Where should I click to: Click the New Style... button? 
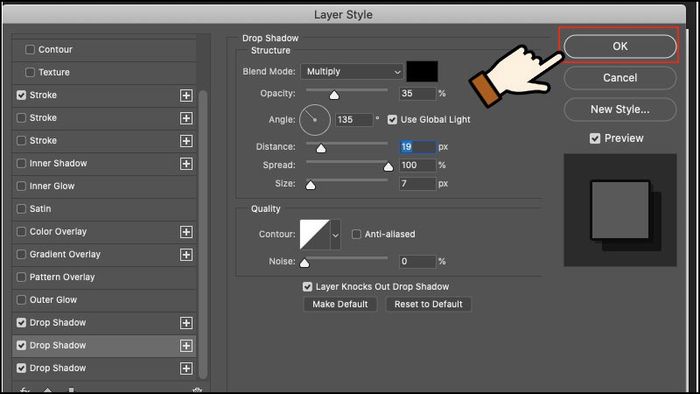[620, 109]
